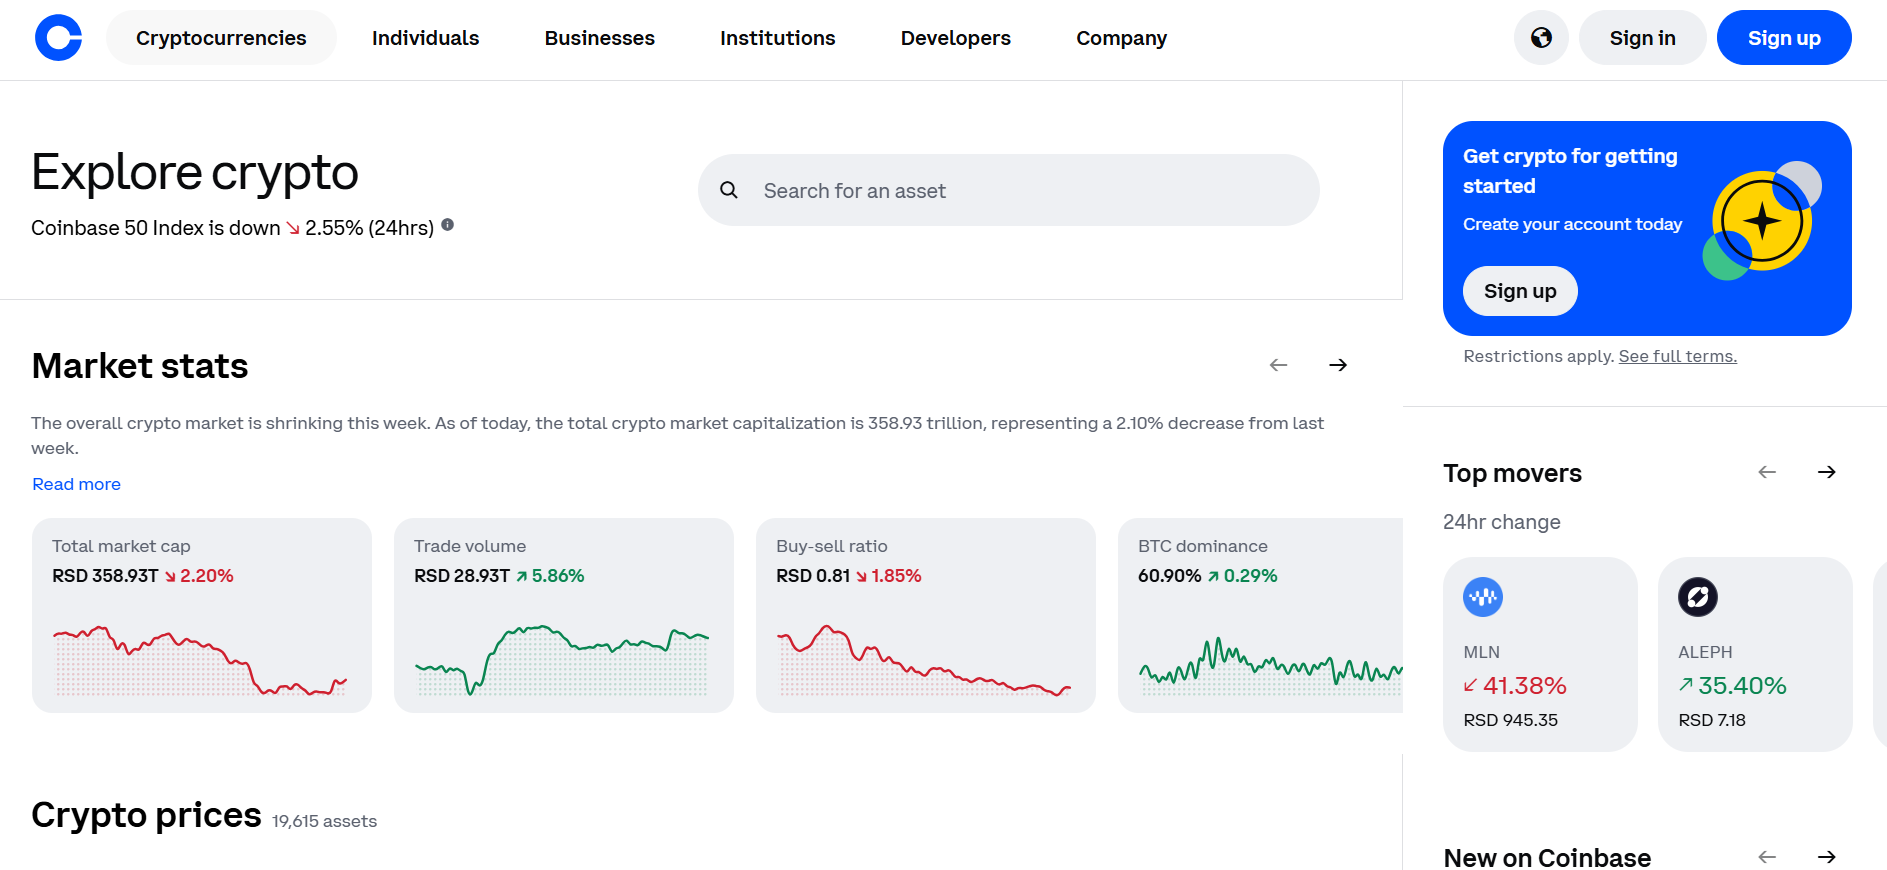Click the info icon beside Coinbase 50 Index
This screenshot has height=870, width=1887.
click(448, 225)
